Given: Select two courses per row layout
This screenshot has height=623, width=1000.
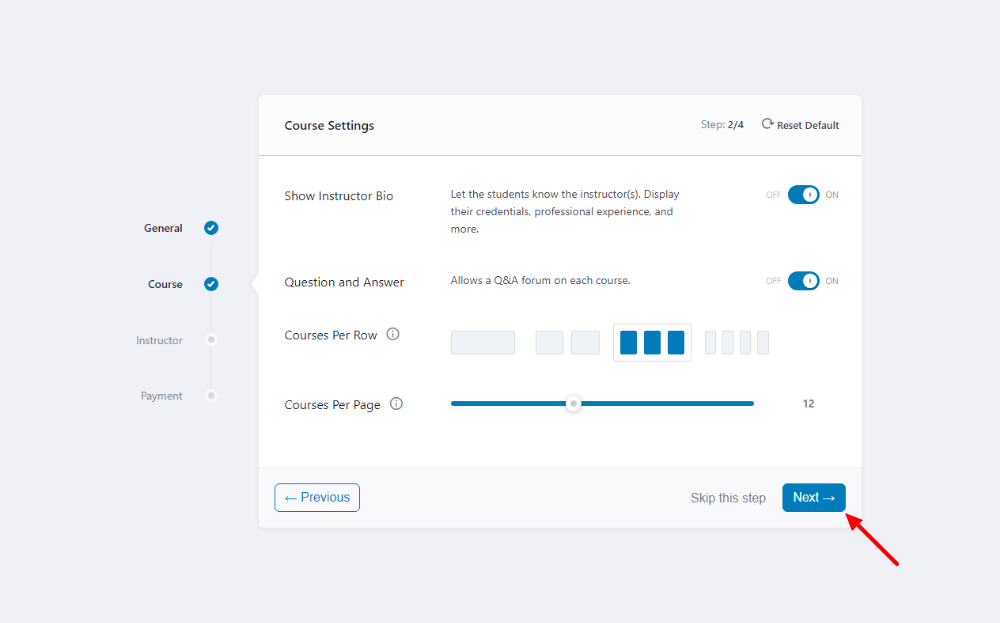Looking at the screenshot, I should 568,342.
